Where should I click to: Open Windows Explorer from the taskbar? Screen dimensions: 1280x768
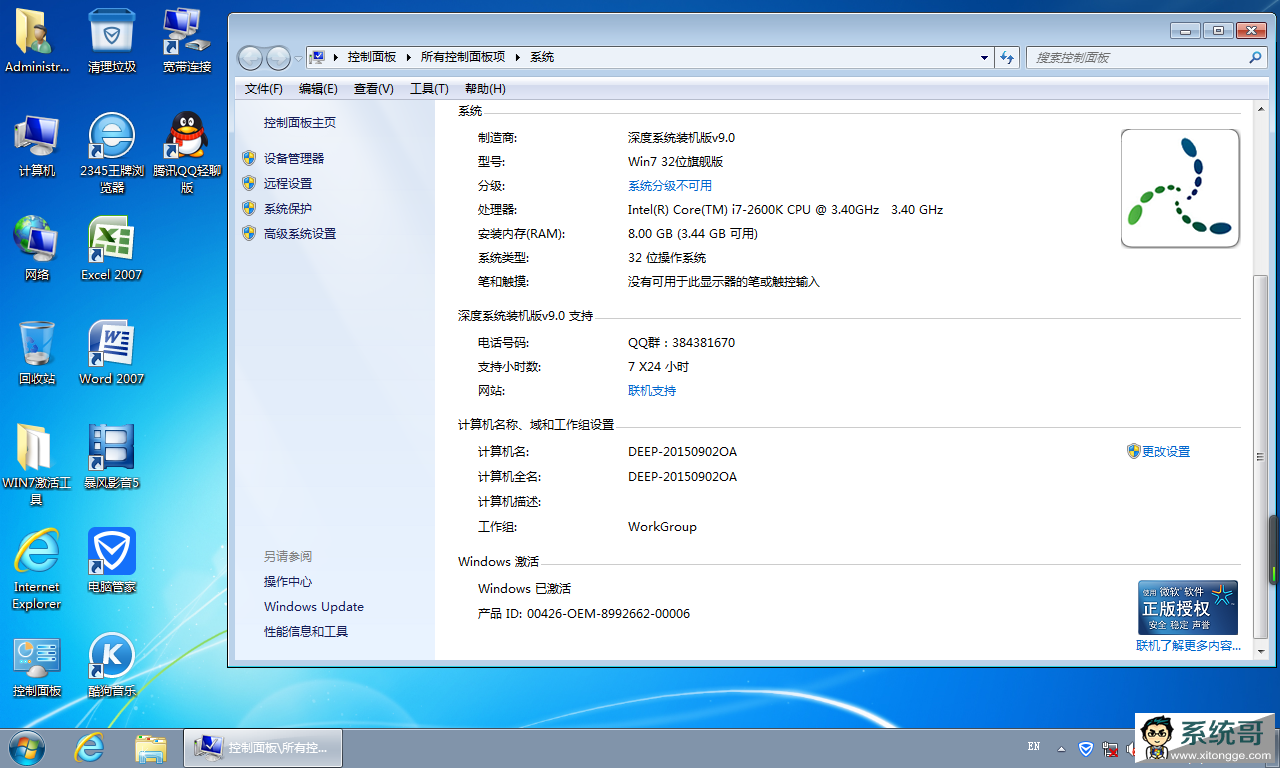pos(151,747)
